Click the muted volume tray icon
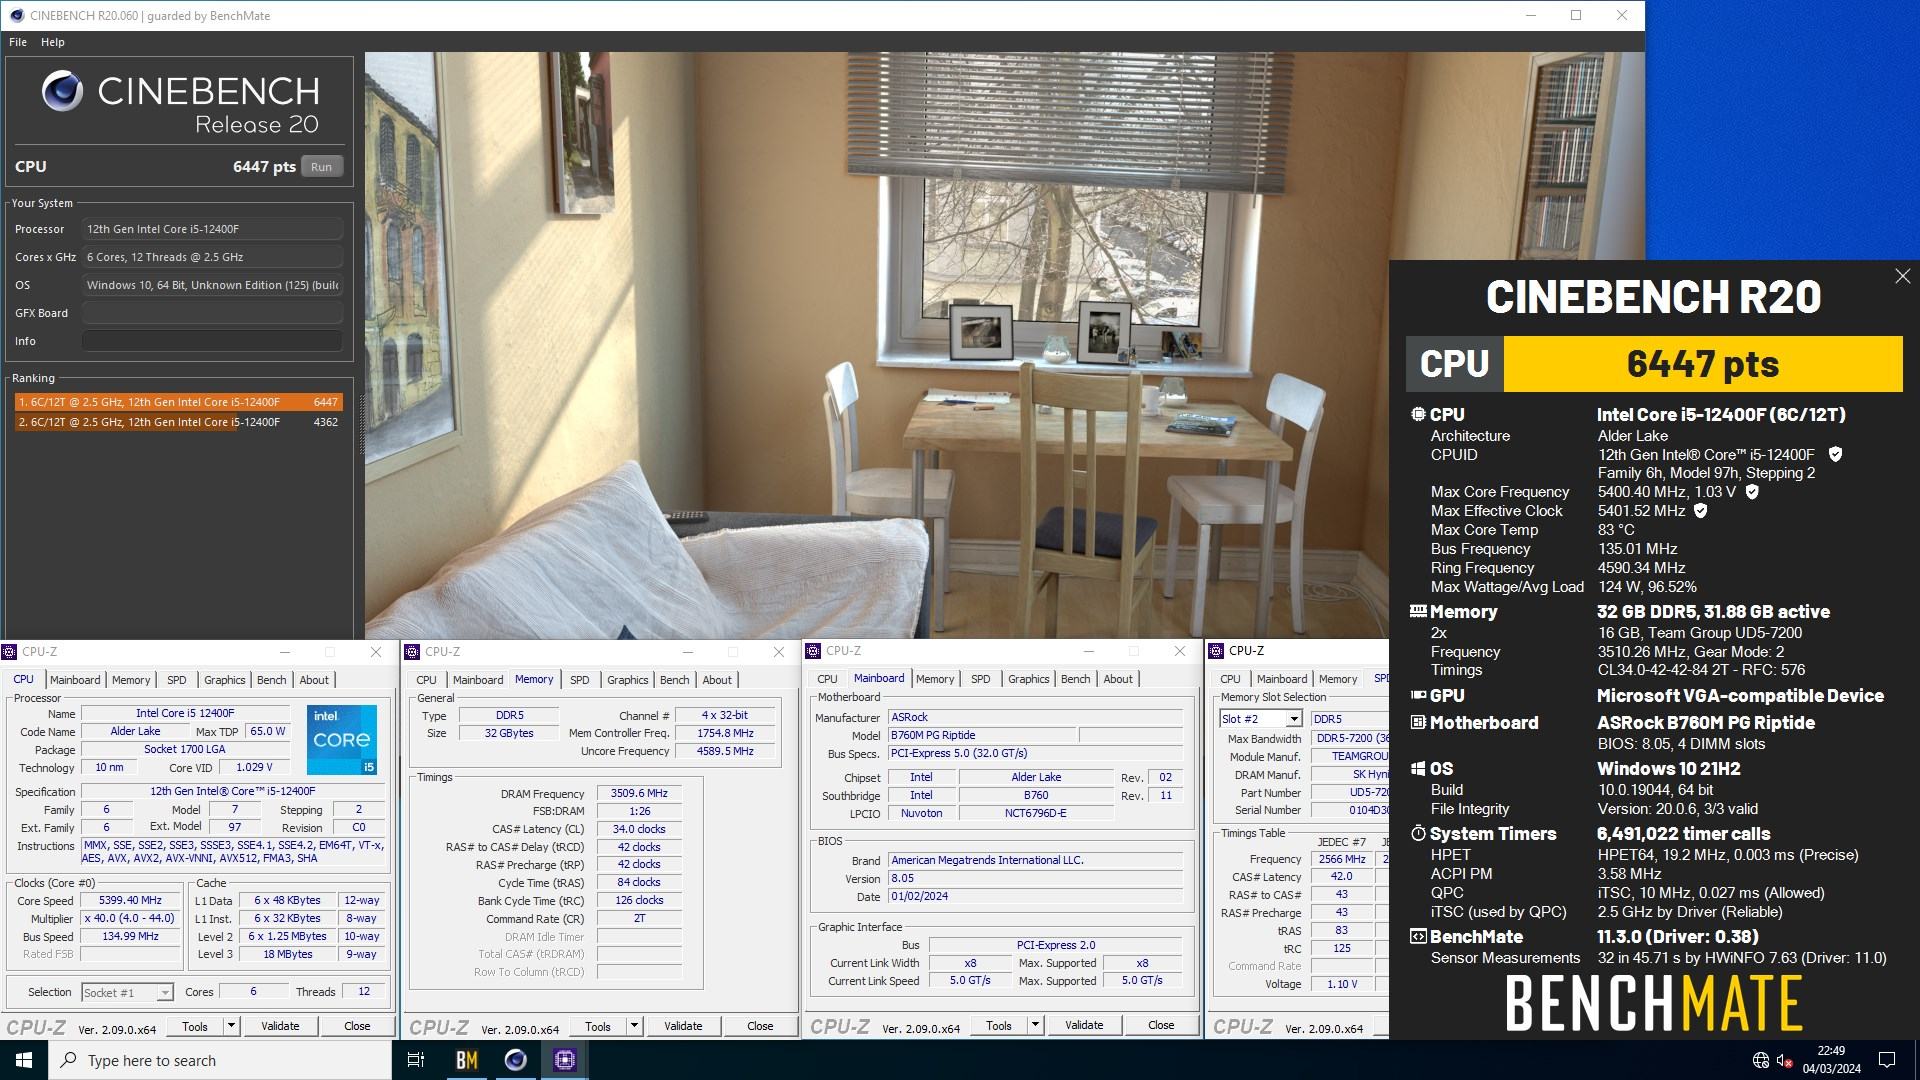The height and width of the screenshot is (1080, 1920). (1784, 1060)
